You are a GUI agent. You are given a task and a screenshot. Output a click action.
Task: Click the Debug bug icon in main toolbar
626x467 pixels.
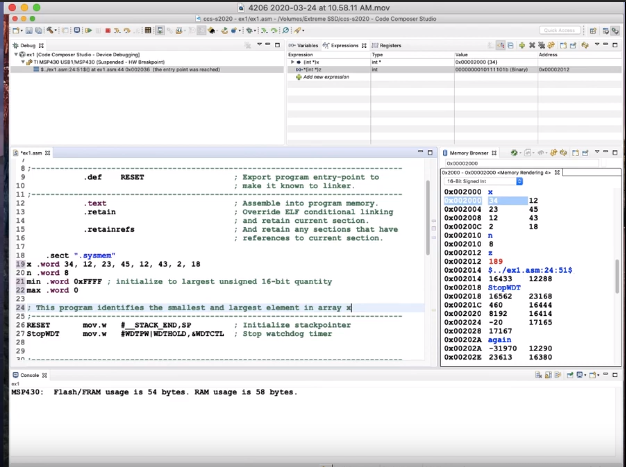[x=249, y=30]
